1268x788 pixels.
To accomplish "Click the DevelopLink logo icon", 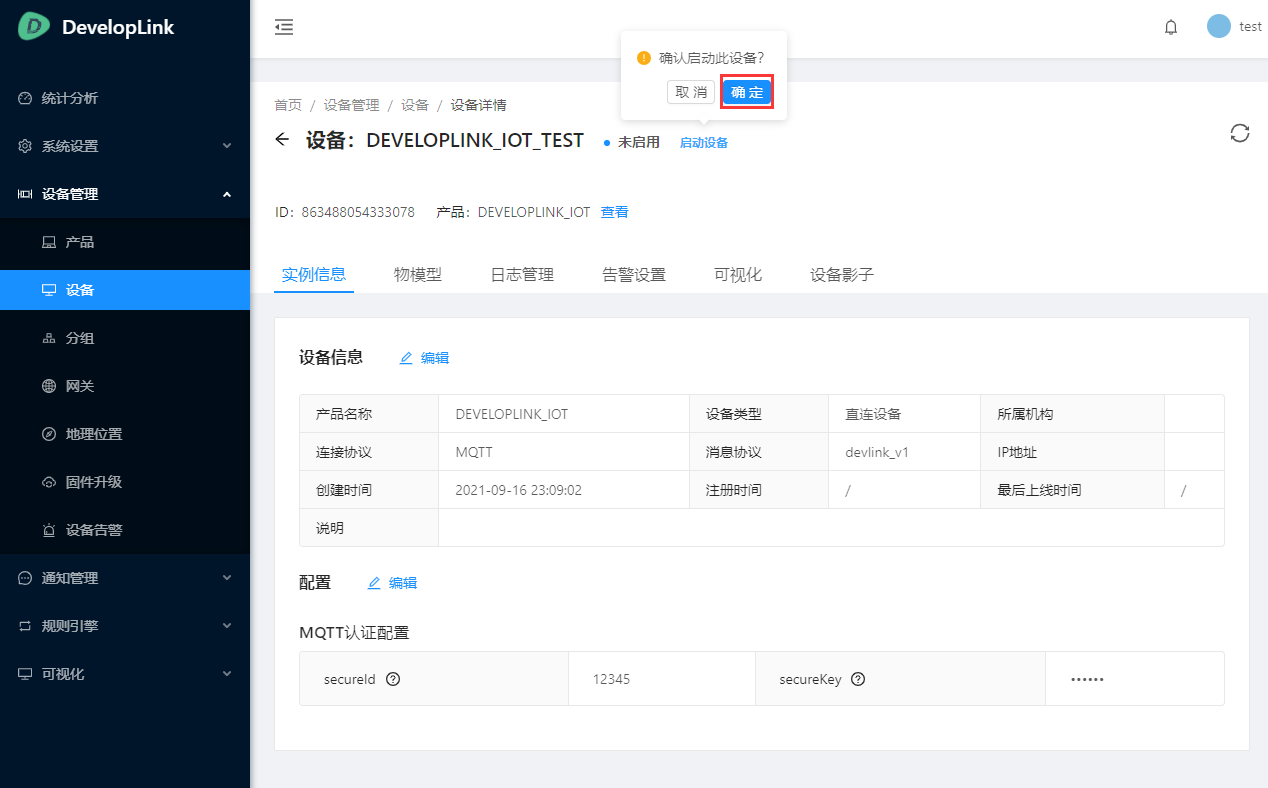I will click(34, 27).
